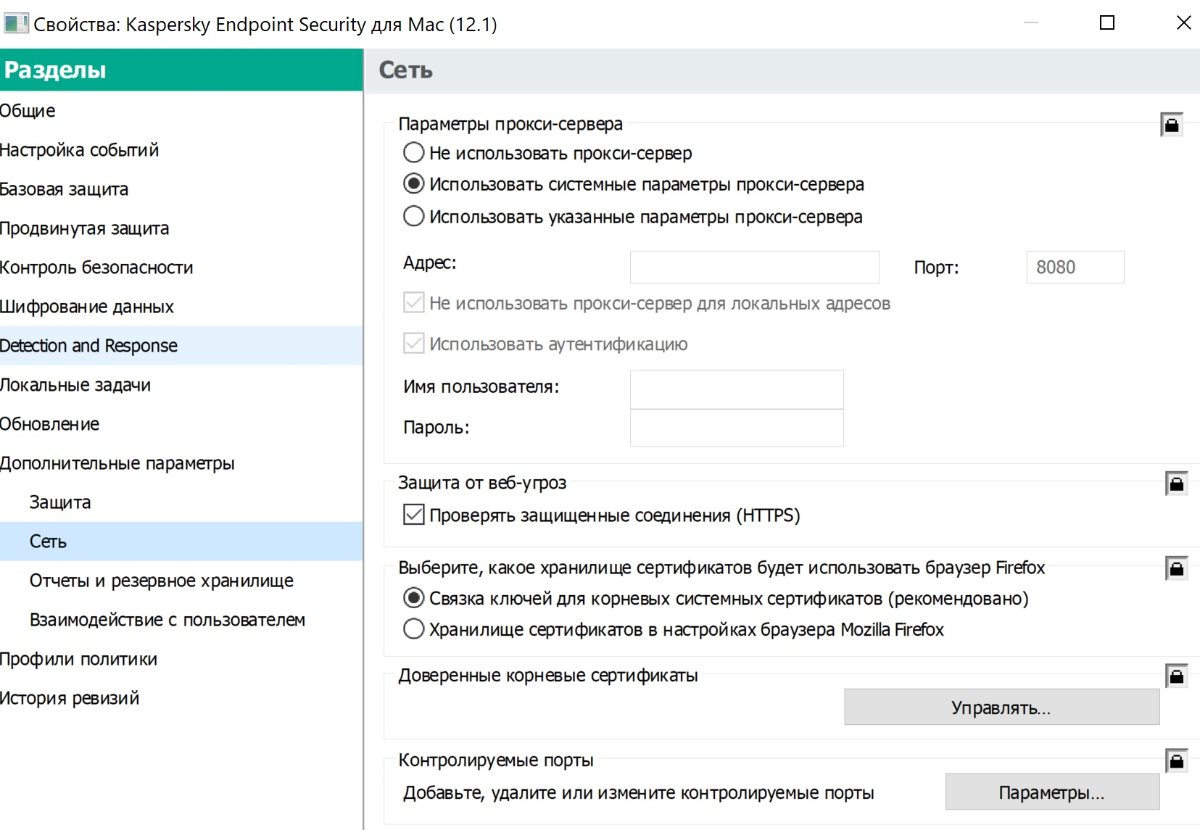This screenshot has width=1200, height=830.
Task: Open the 'Базовая защита' section
Action: [x=181, y=189]
